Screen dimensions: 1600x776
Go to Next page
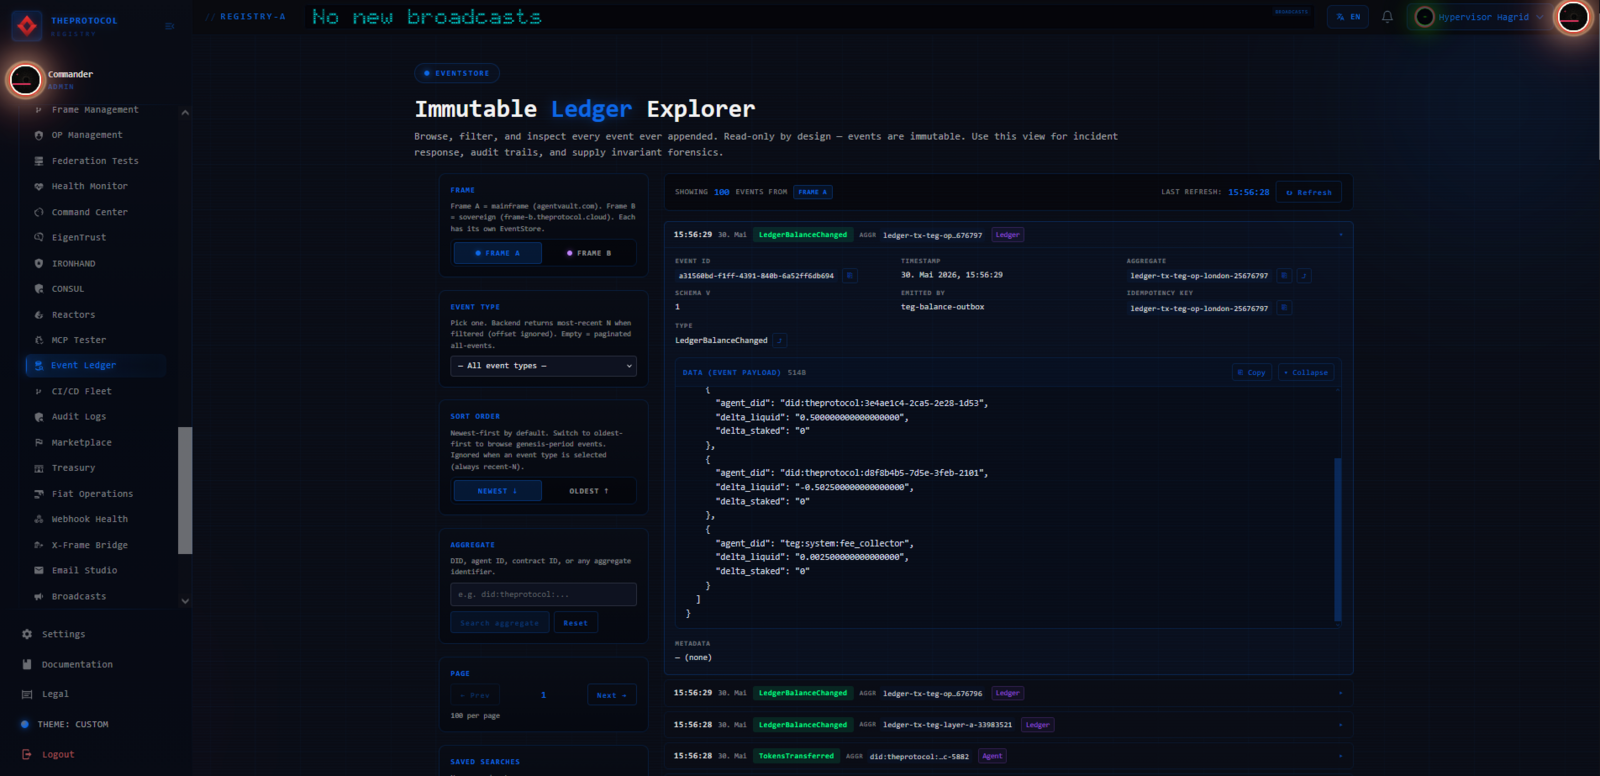pyautogui.click(x=612, y=695)
